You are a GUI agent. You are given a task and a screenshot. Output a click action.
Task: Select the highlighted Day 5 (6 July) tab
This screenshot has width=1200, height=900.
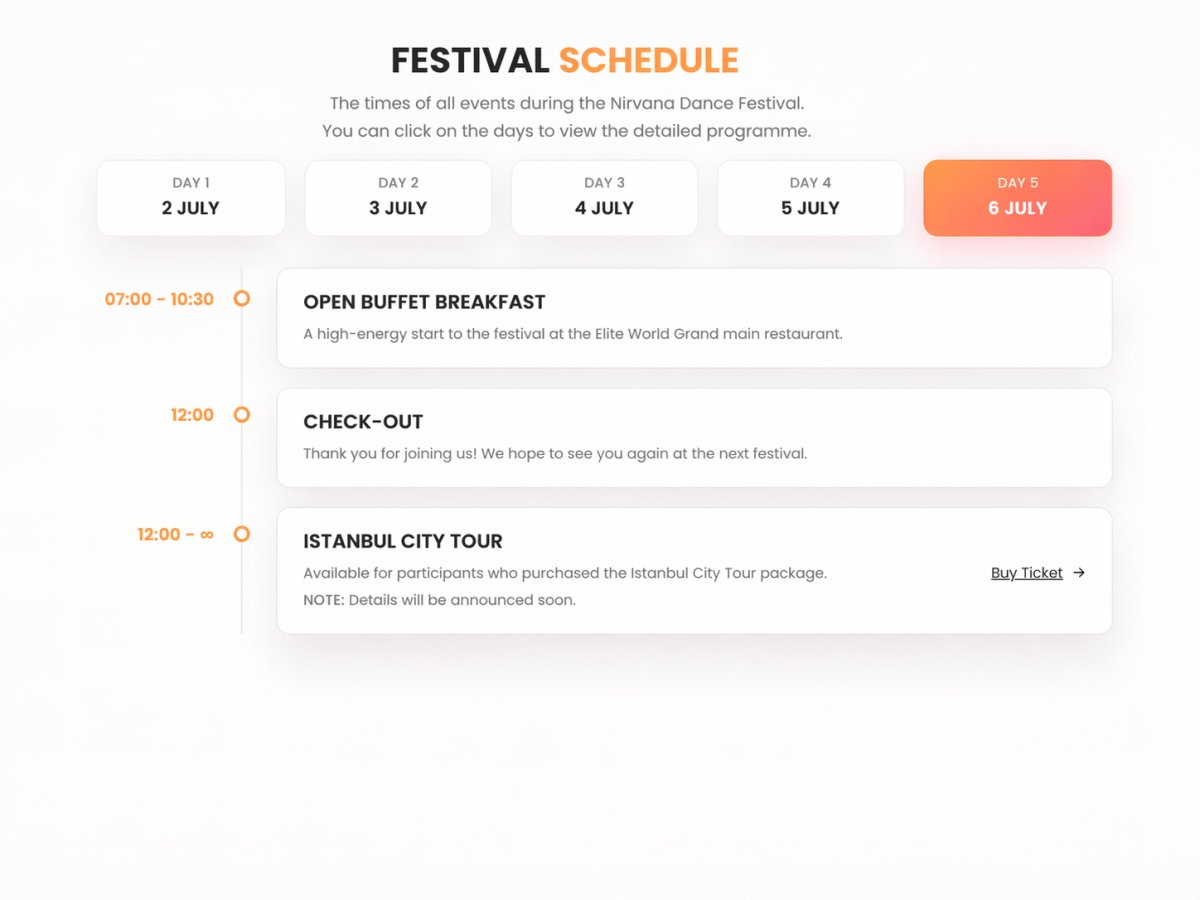[1017, 198]
